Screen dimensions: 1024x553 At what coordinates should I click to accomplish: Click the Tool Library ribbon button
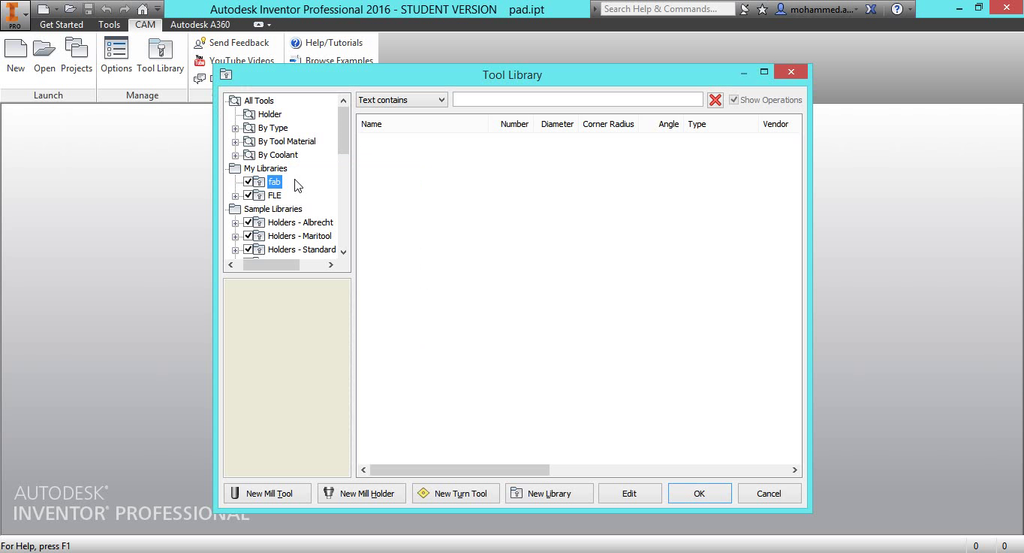(160, 56)
